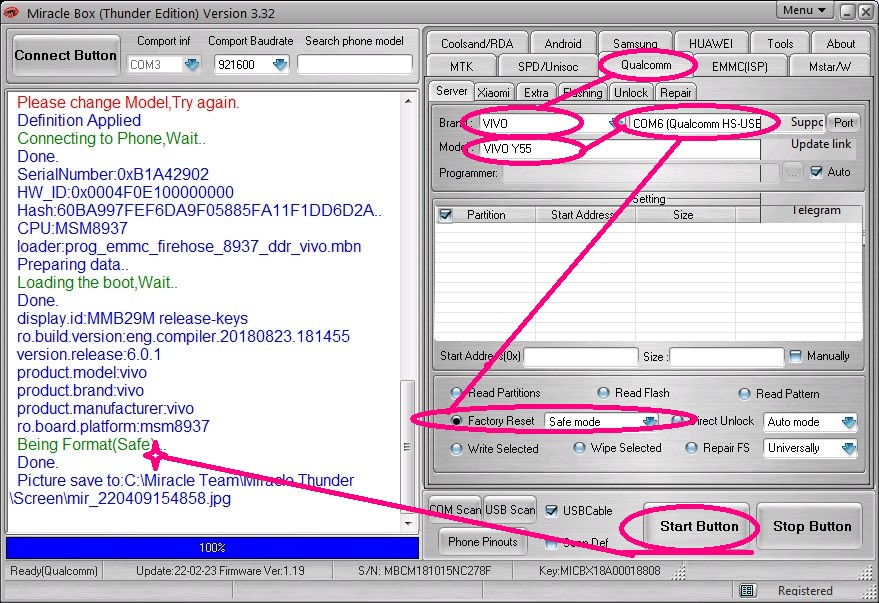This screenshot has height=603, width=879.
Task: Click the Connect Button
Action: [x=66, y=55]
